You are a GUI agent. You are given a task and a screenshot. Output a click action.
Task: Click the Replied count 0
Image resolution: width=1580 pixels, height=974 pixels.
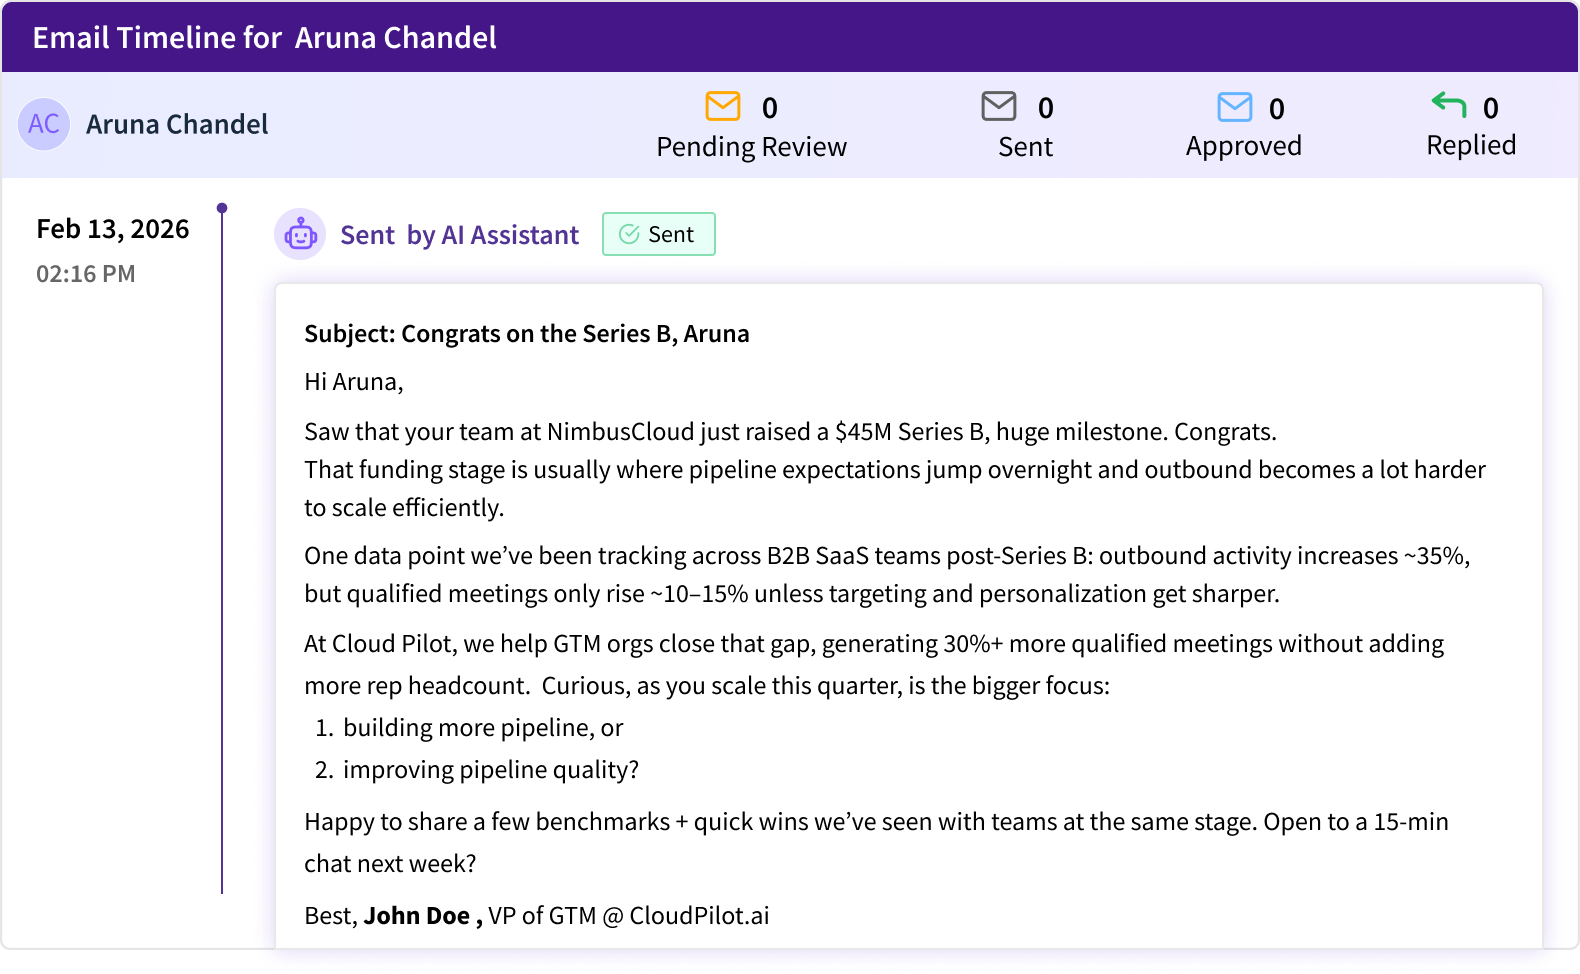(x=1491, y=108)
